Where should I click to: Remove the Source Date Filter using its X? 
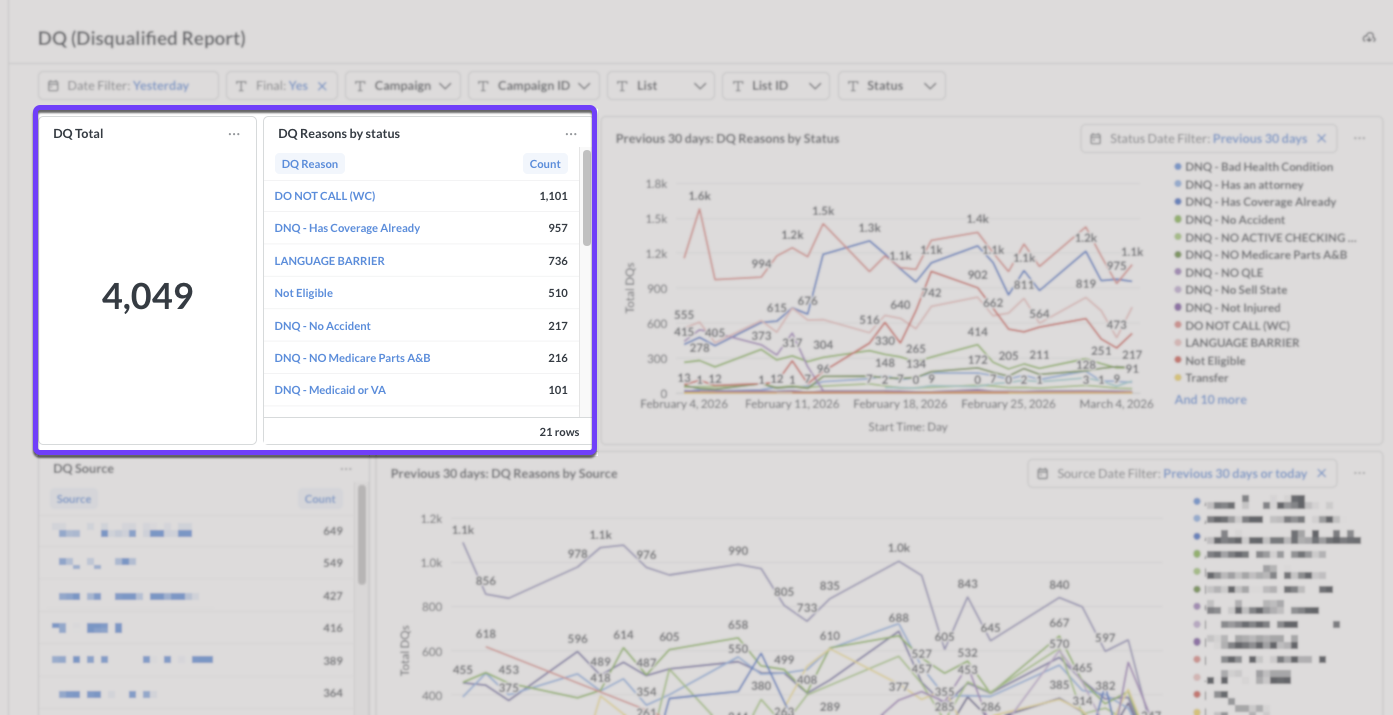tap(1321, 474)
